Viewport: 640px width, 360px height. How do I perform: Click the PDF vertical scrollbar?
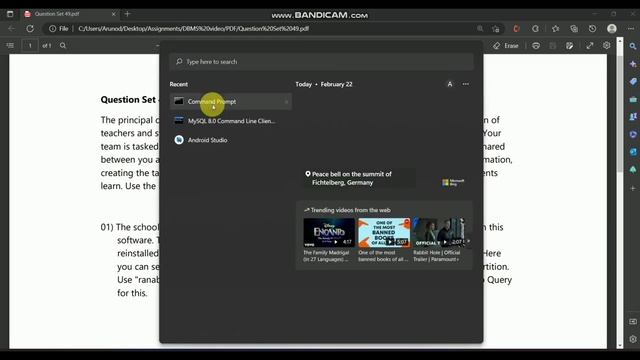tap(620, 114)
